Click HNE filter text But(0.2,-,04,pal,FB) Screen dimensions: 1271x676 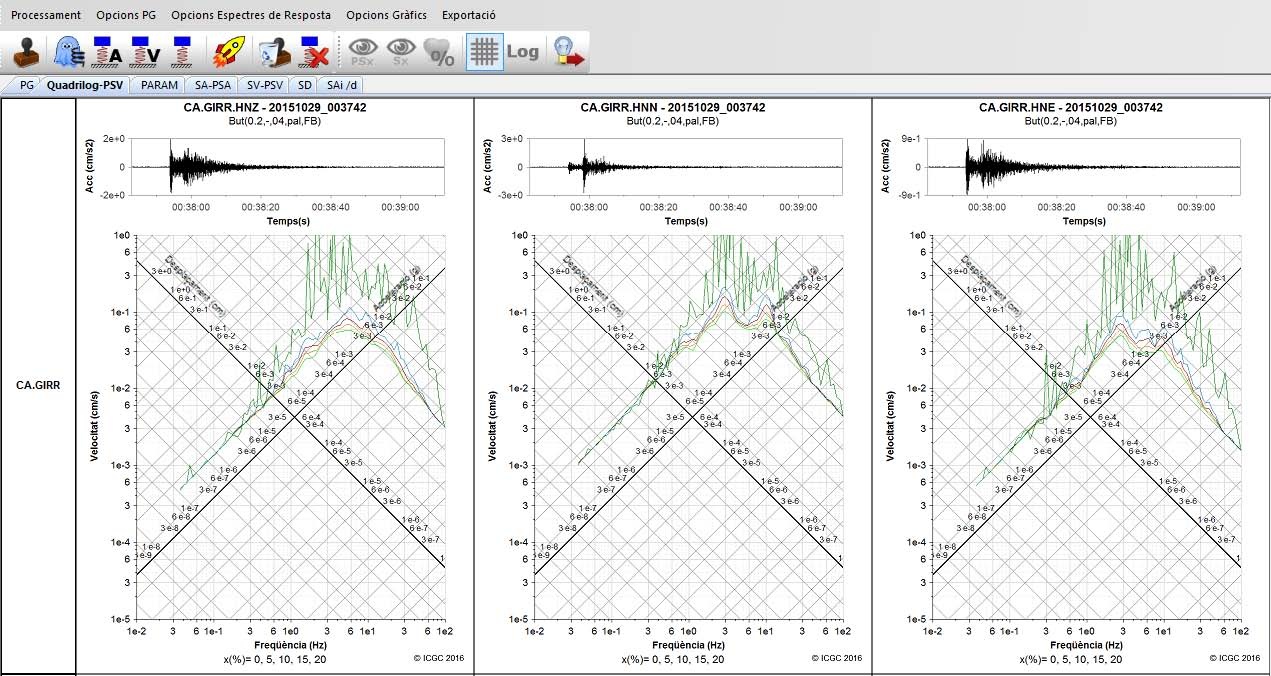tap(1070, 121)
